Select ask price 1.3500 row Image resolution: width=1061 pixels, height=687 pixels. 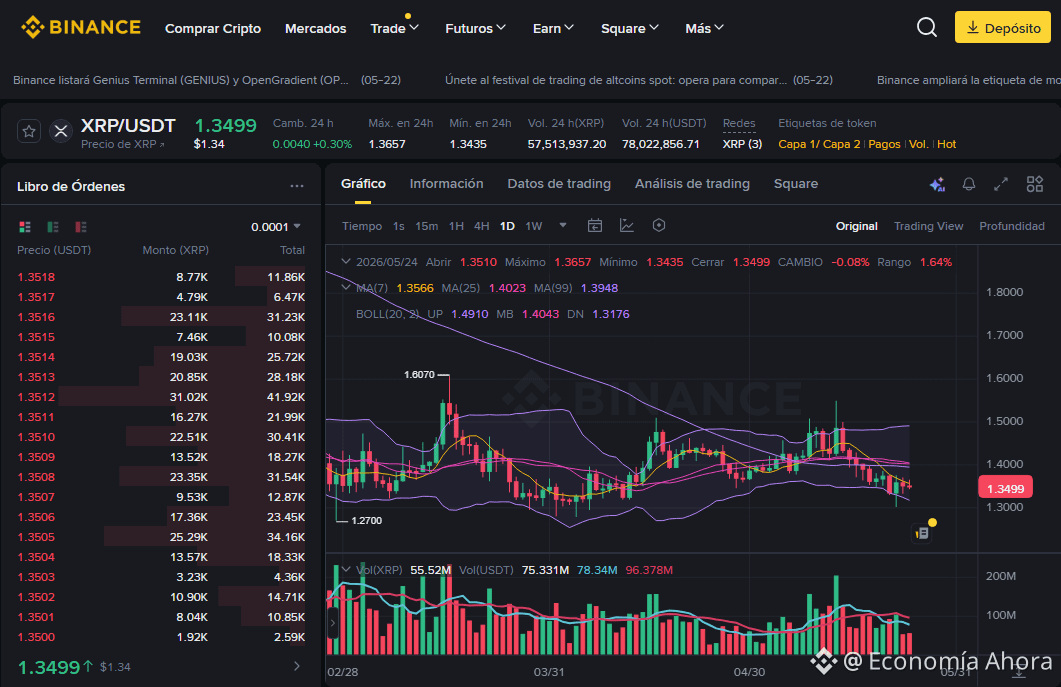coord(161,637)
